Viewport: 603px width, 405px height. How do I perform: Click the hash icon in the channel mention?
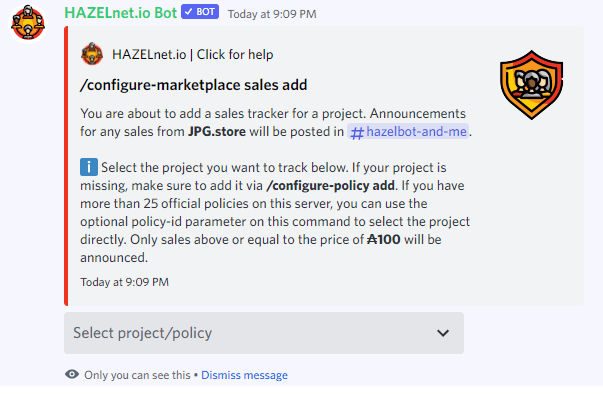point(357,132)
